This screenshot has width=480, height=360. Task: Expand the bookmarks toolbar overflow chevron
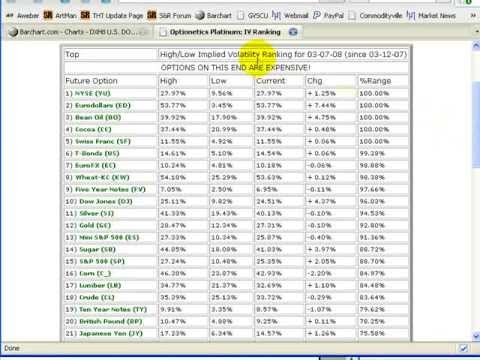(x=473, y=16)
